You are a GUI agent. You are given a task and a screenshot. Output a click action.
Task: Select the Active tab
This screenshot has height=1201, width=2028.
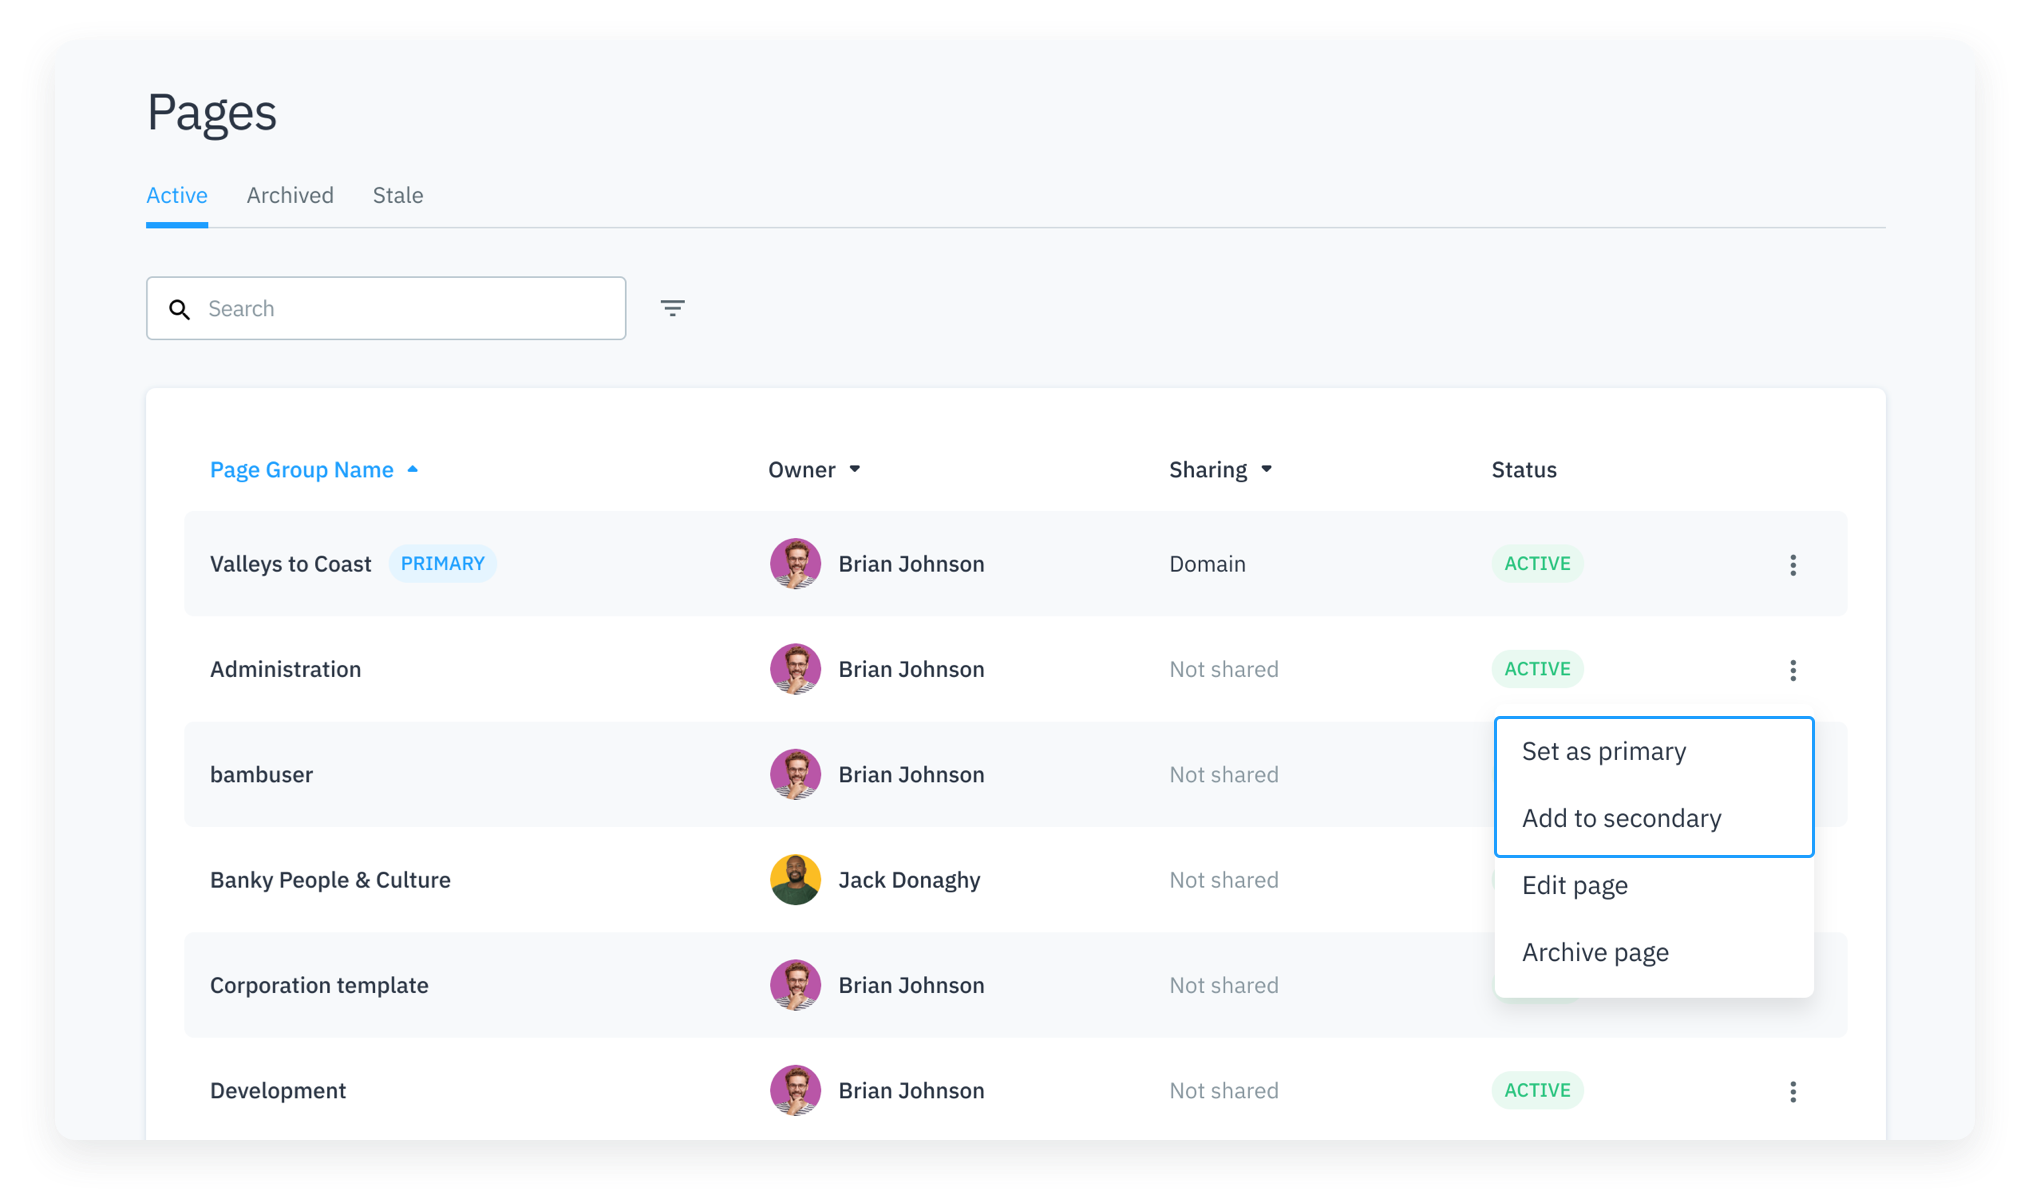tap(177, 195)
